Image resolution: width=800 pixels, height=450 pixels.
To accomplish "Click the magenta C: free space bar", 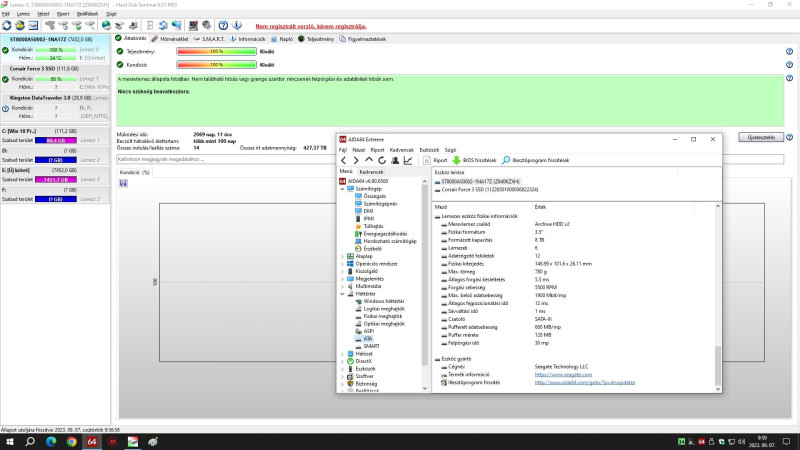I will [56, 140].
